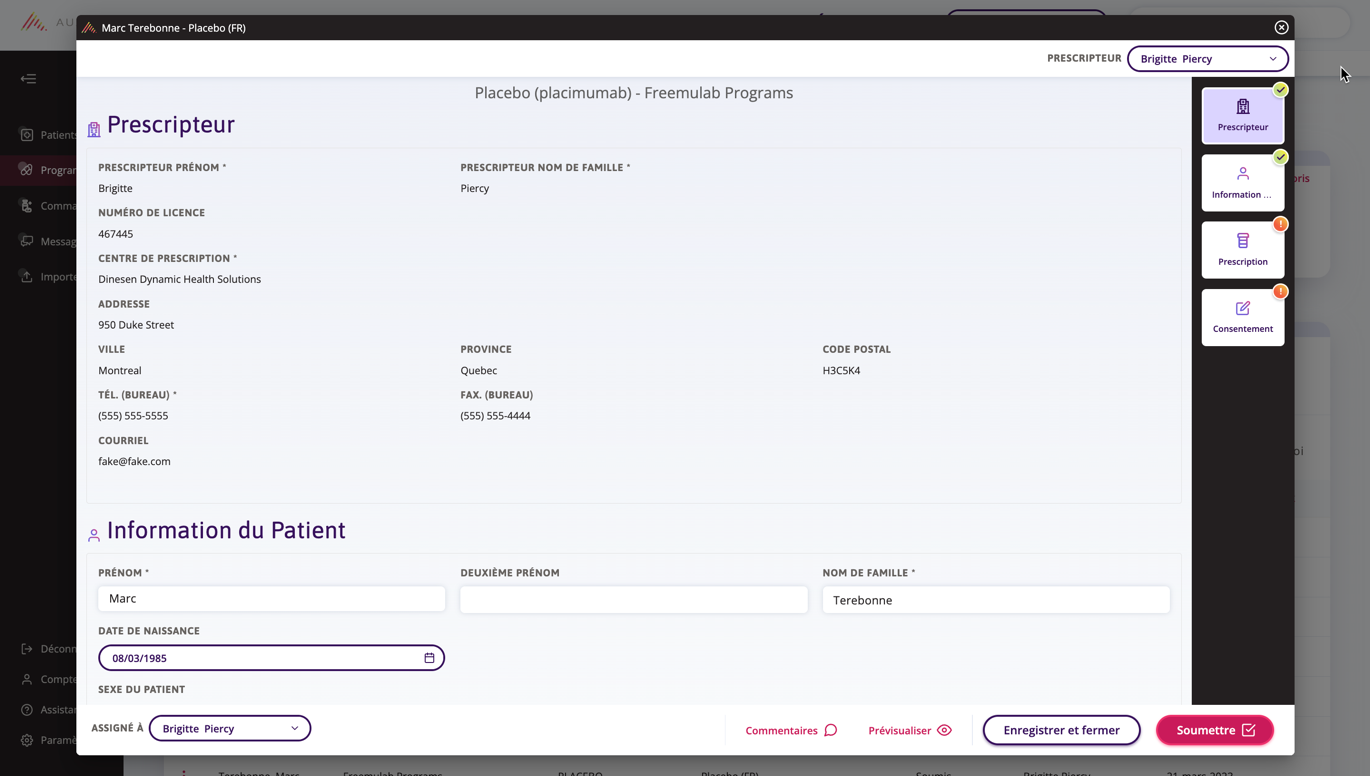This screenshot has height=776, width=1370.
Task: Open the Assigné à dropdown
Action: [x=230, y=729]
